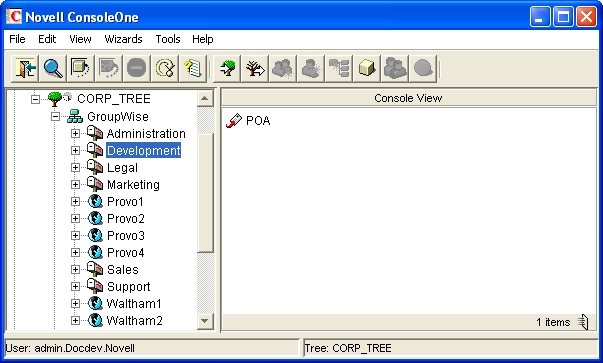
Task: Collapse the CORP_TREE node
Action: 35,99
